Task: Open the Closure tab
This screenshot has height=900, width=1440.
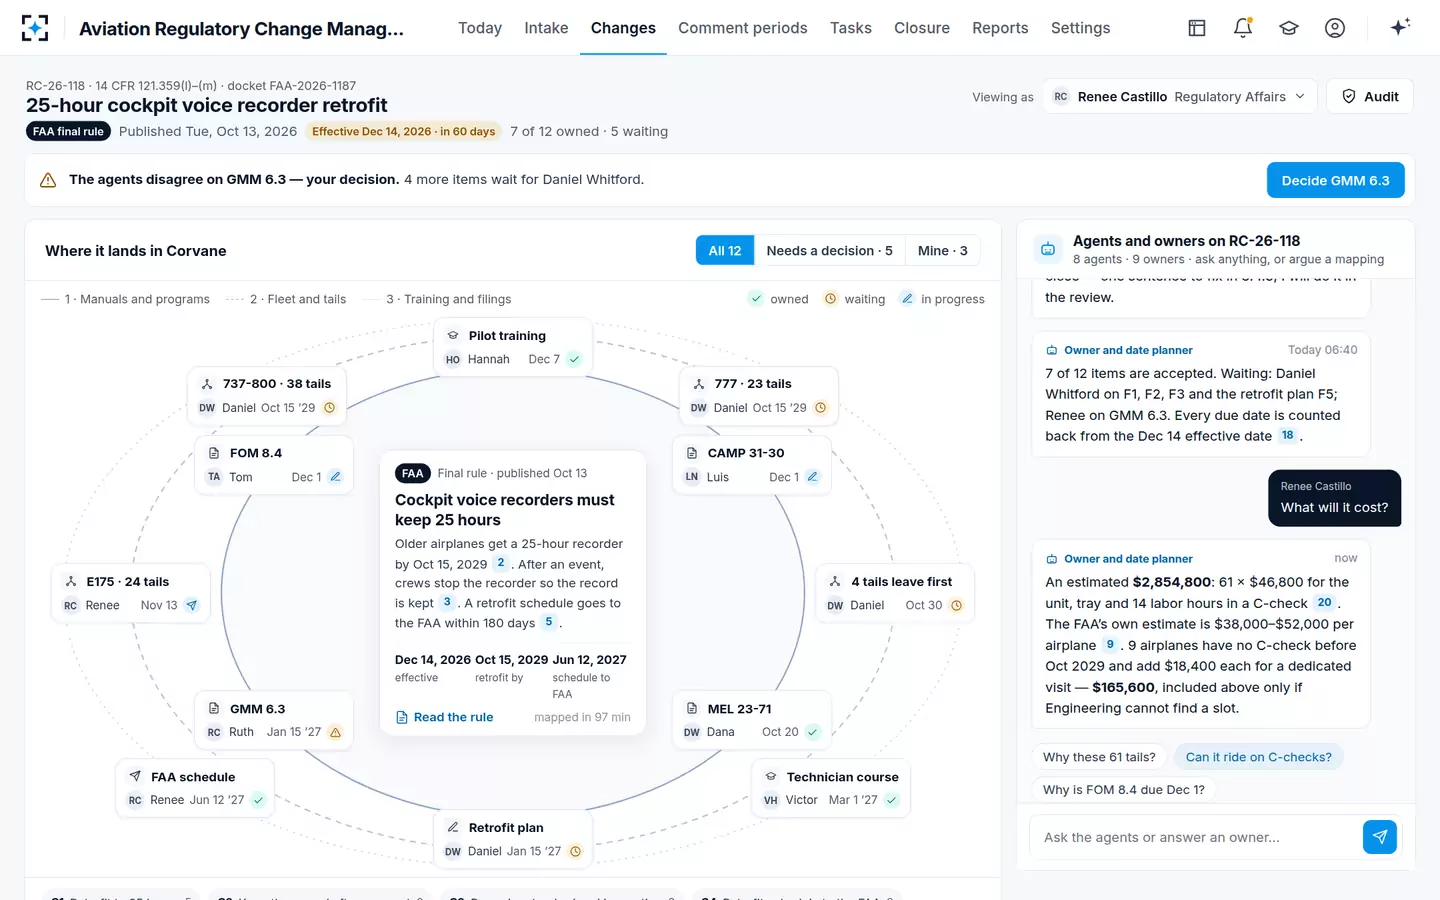Action: pyautogui.click(x=922, y=28)
